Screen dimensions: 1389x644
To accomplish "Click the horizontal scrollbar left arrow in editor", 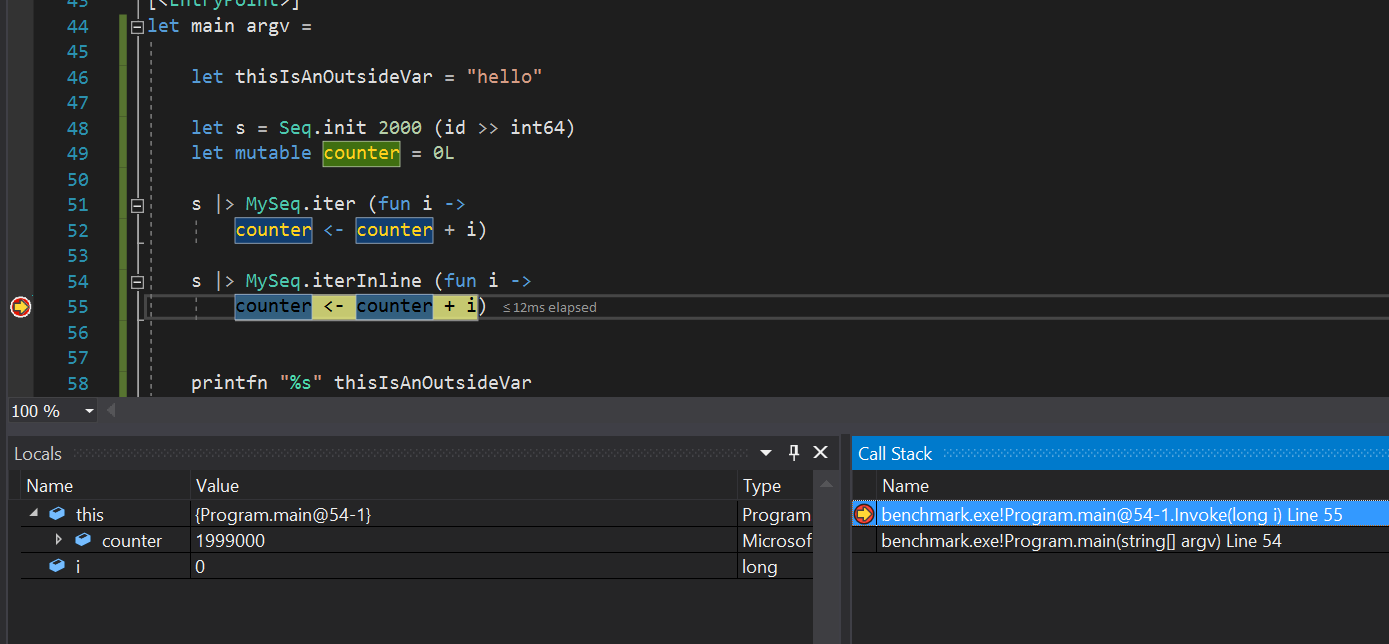I will (x=110, y=411).
